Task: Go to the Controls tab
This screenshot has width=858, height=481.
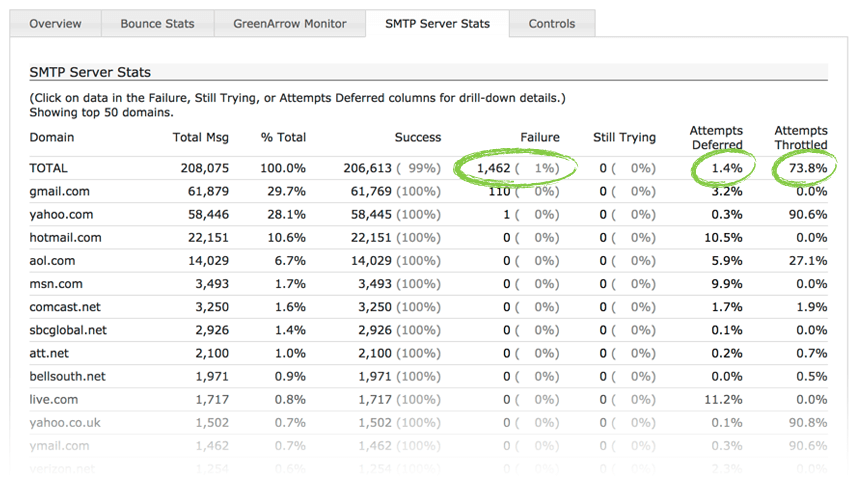Action: (551, 24)
